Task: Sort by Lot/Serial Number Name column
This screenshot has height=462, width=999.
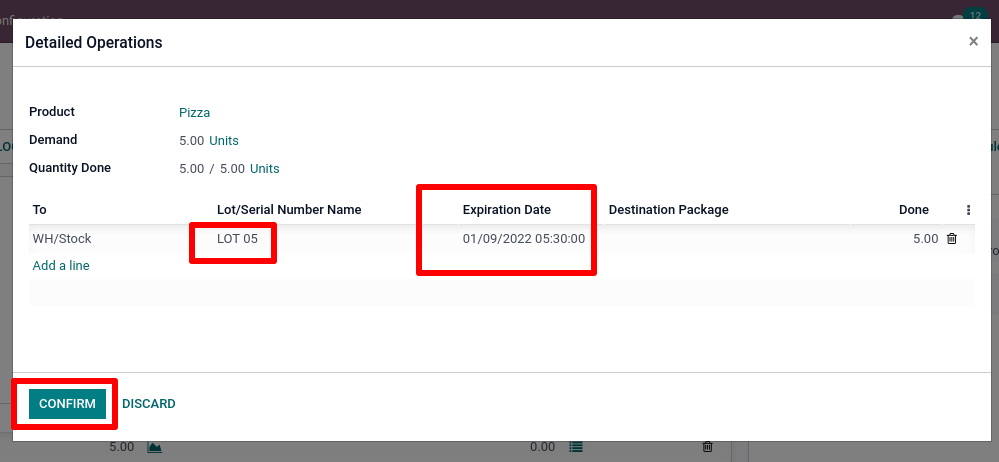Action: coord(289,210)
